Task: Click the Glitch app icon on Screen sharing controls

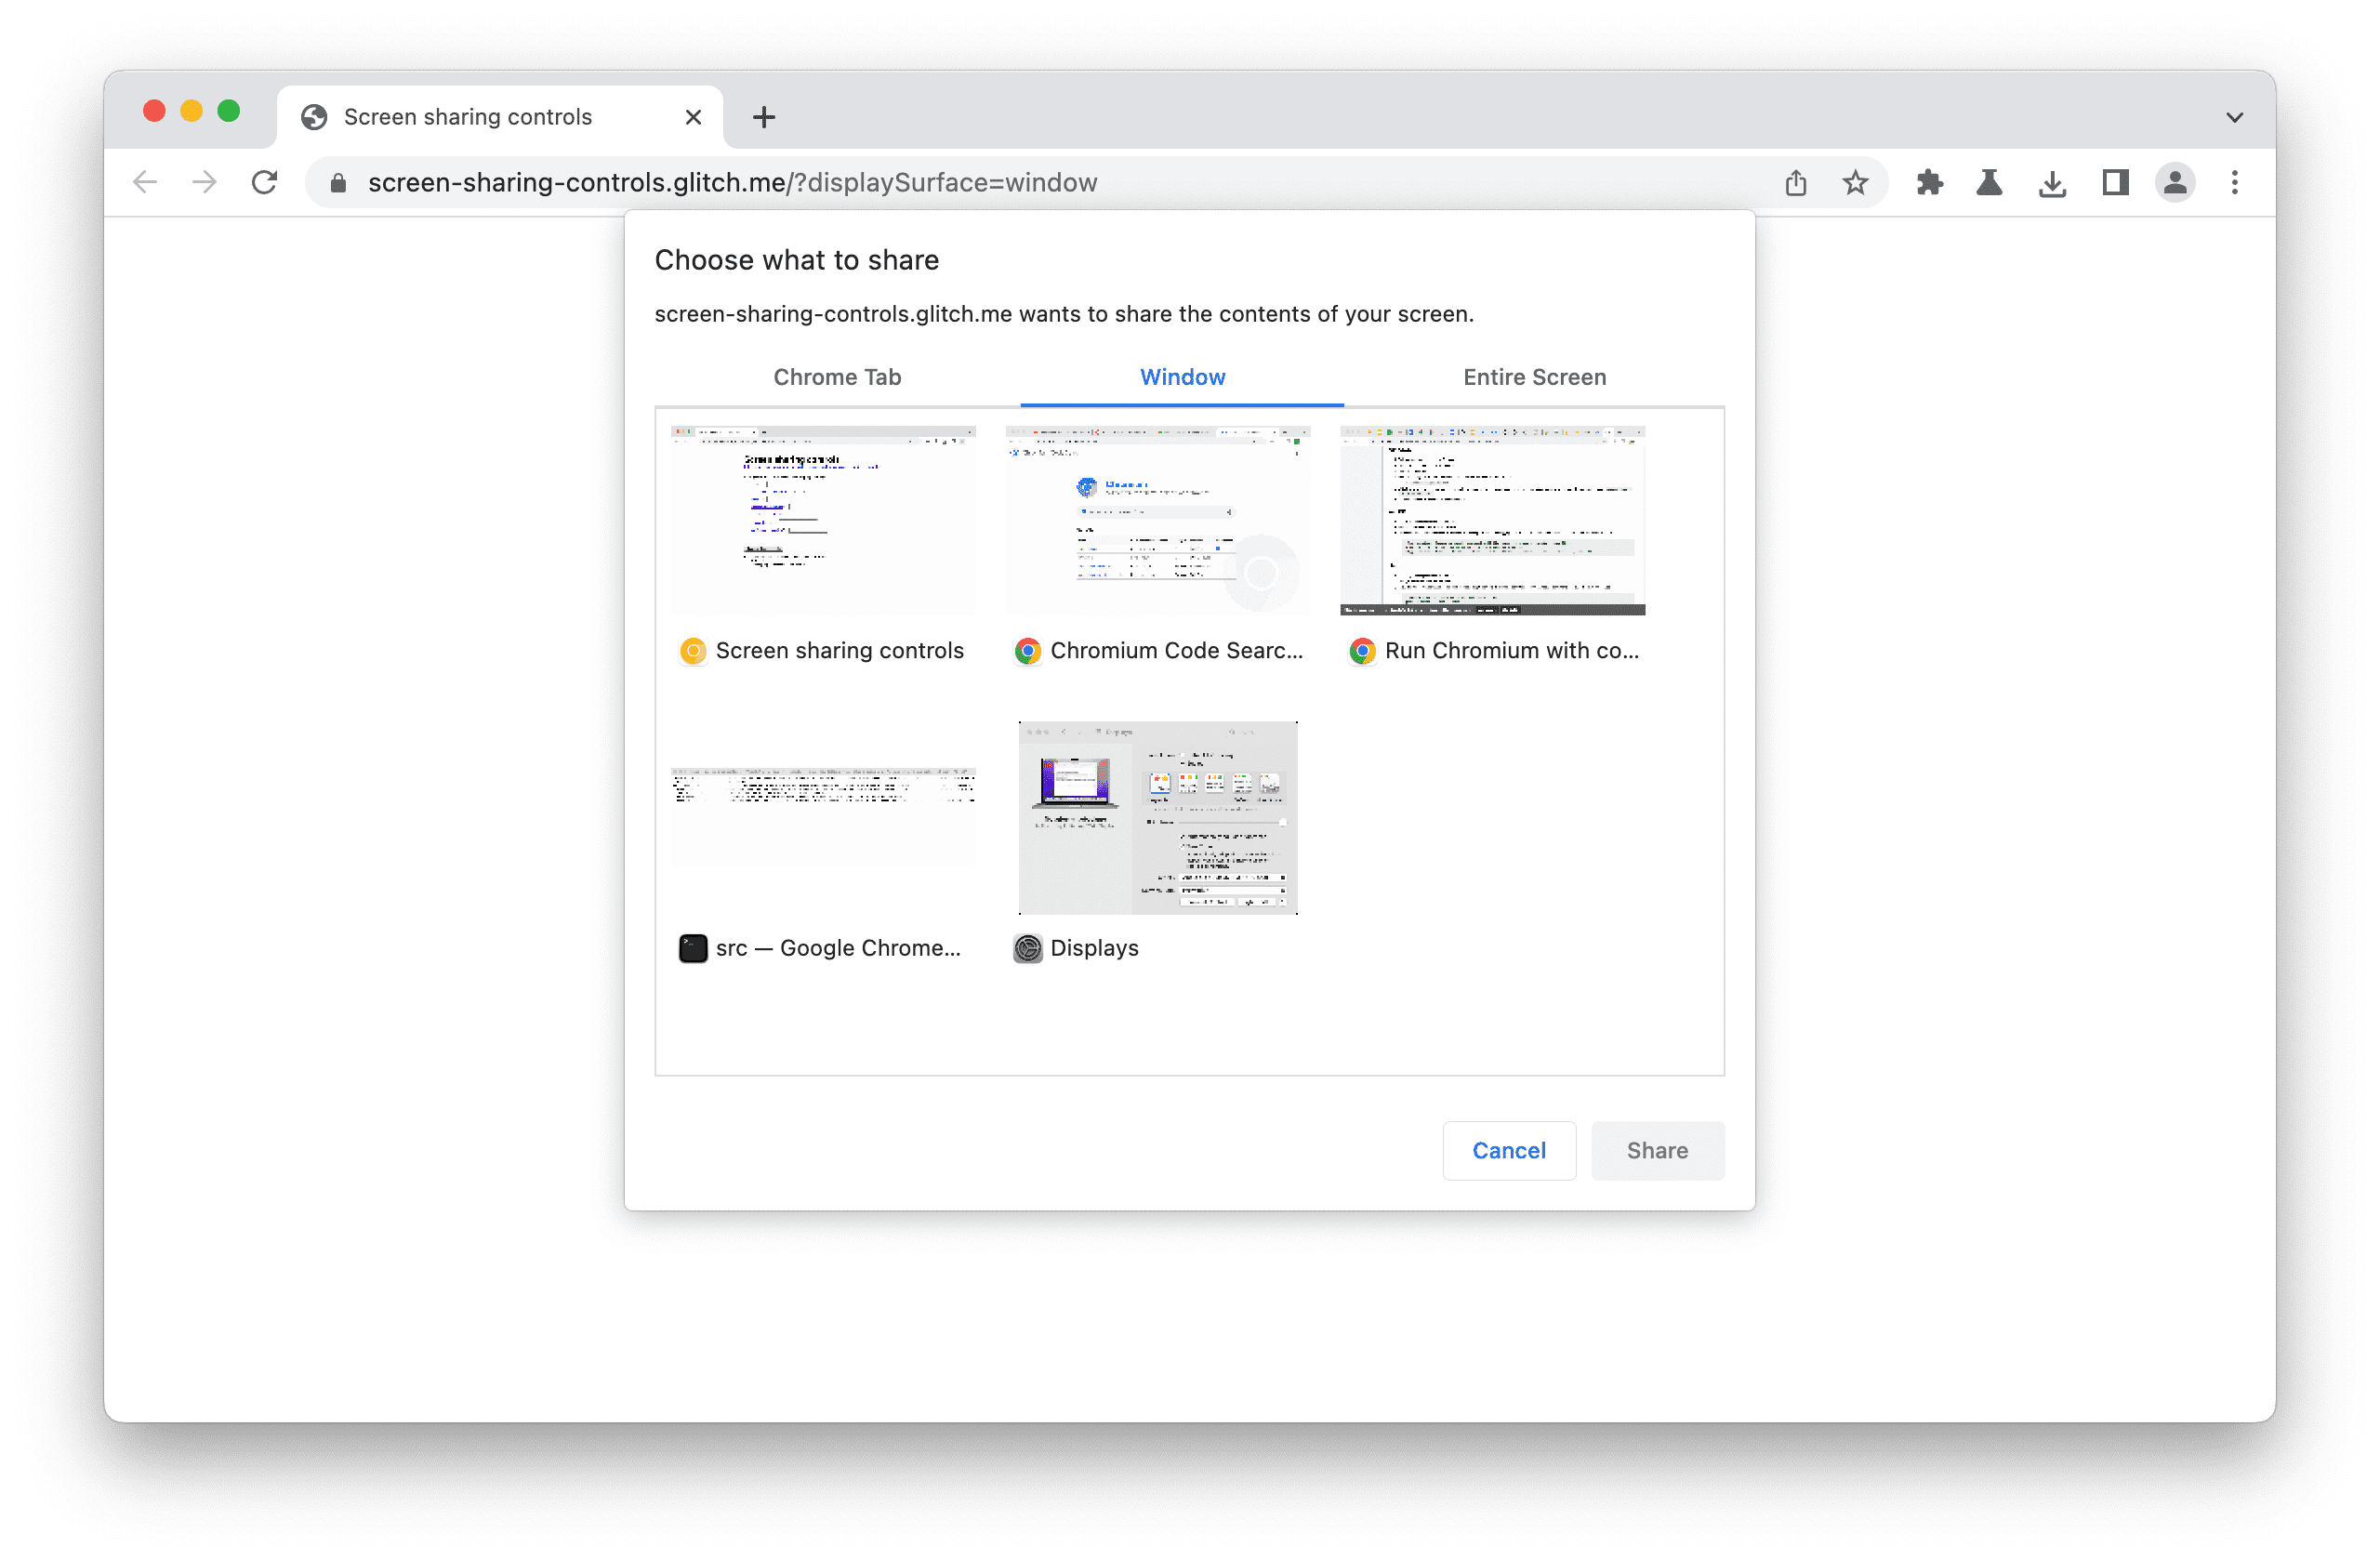Action: coord(691,651)
